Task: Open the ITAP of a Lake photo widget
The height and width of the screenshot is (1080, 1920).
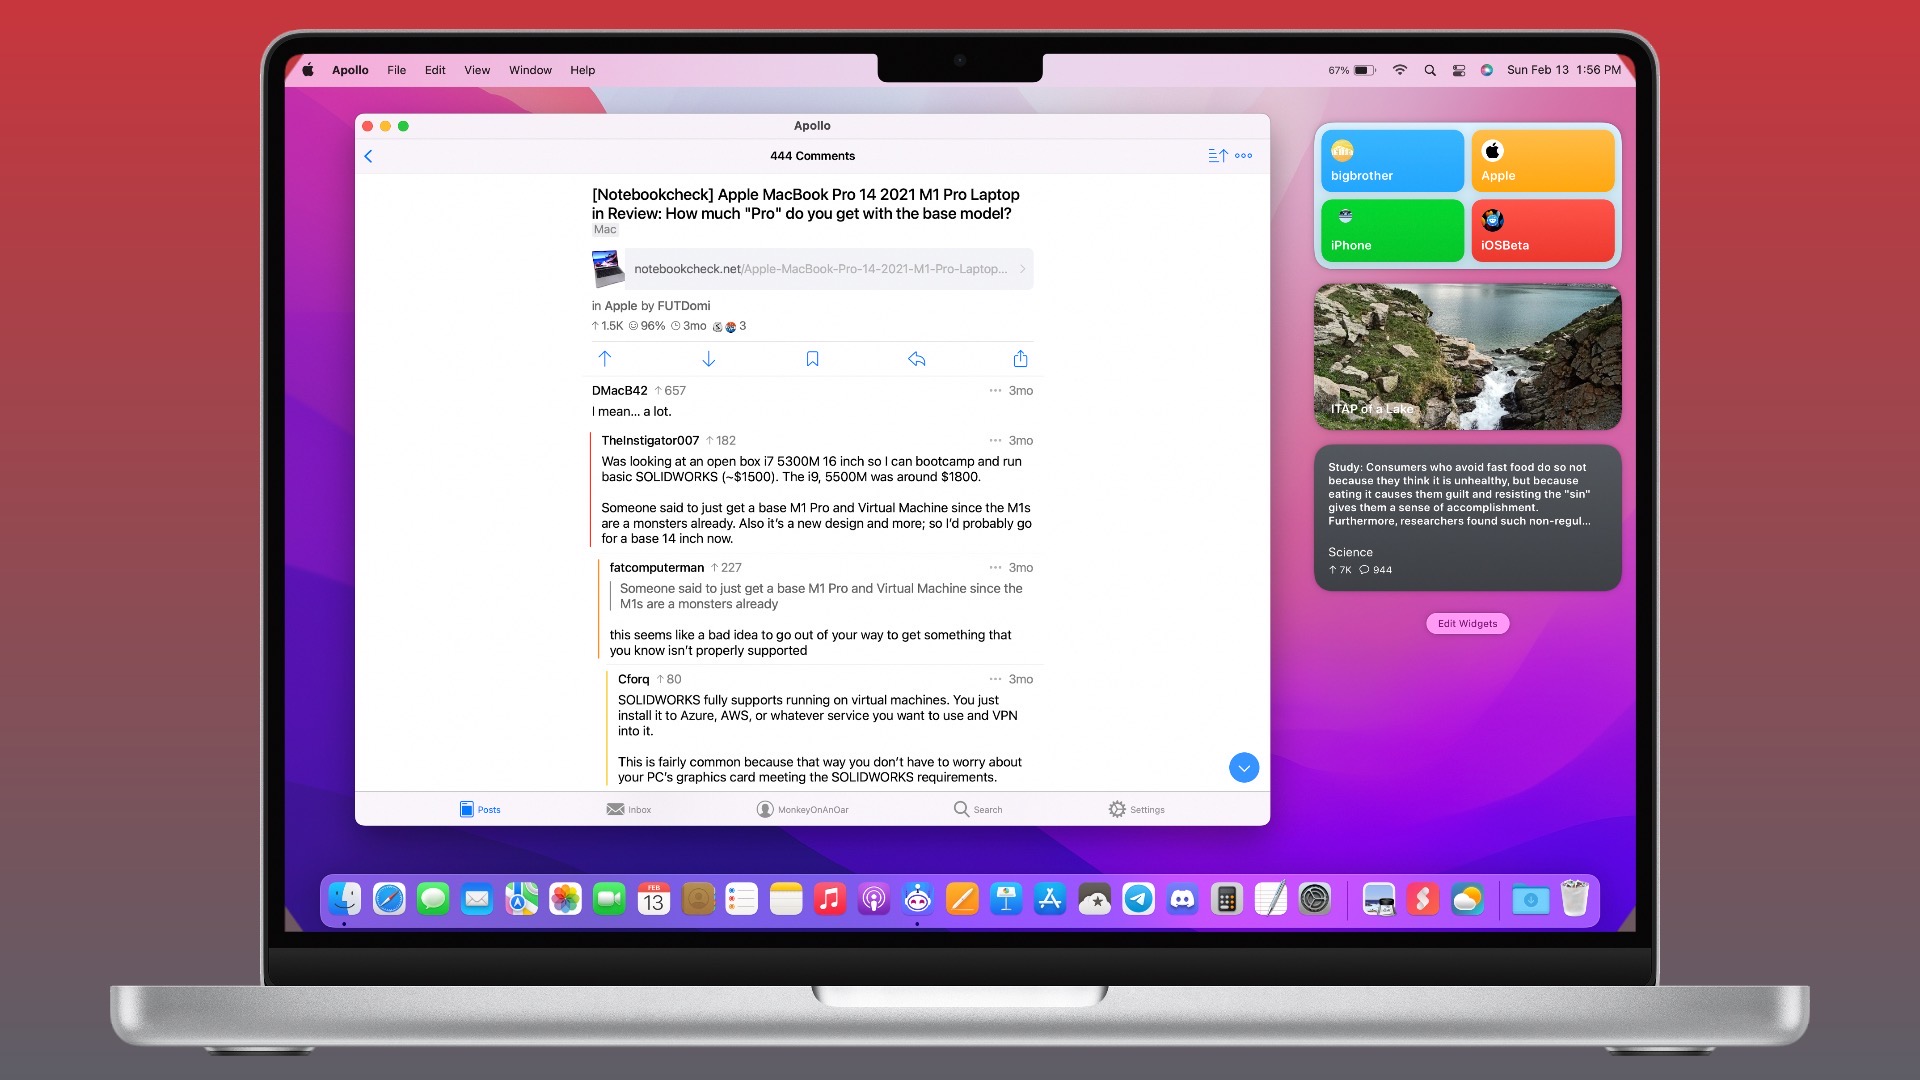Action: 1467,357
